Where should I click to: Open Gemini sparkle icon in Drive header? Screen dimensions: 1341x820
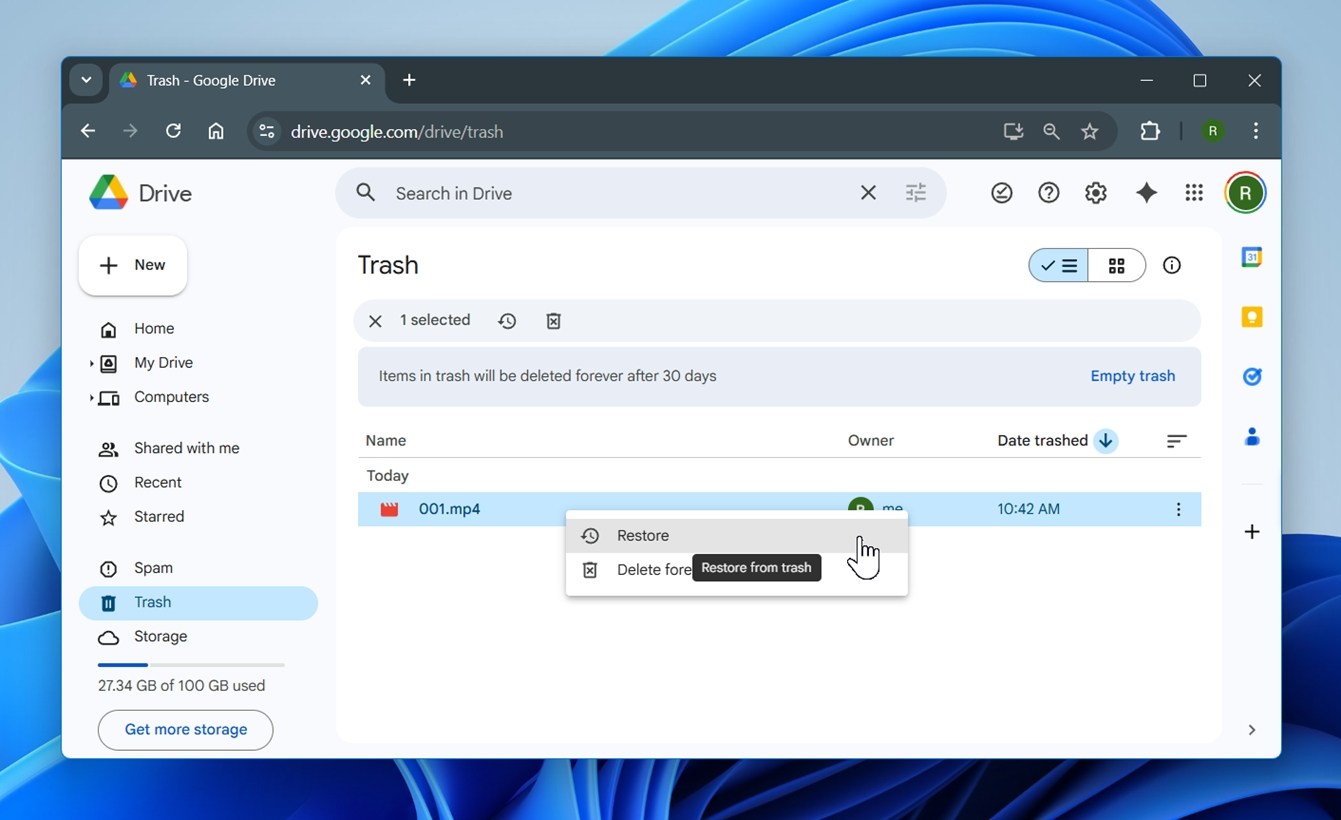tap(1146, 193)
